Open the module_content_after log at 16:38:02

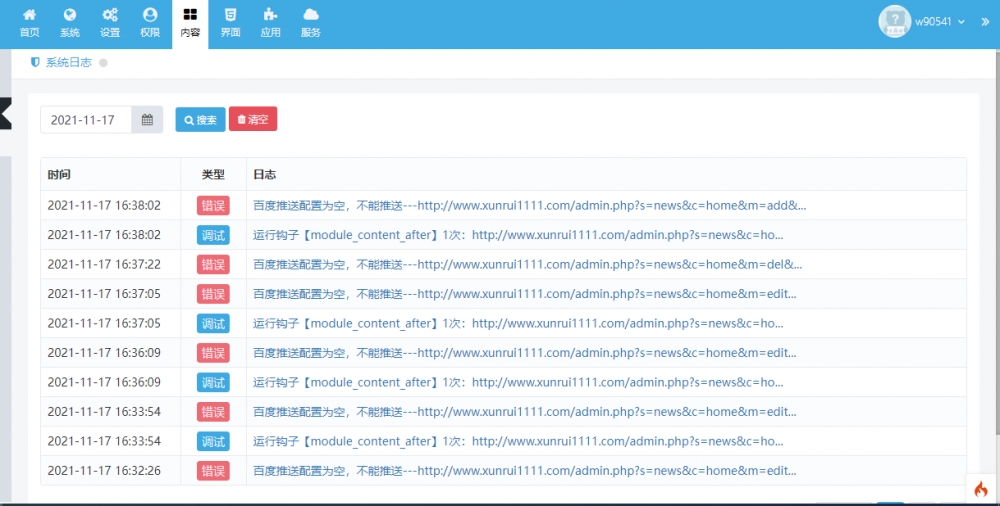[x=518, y=235]
